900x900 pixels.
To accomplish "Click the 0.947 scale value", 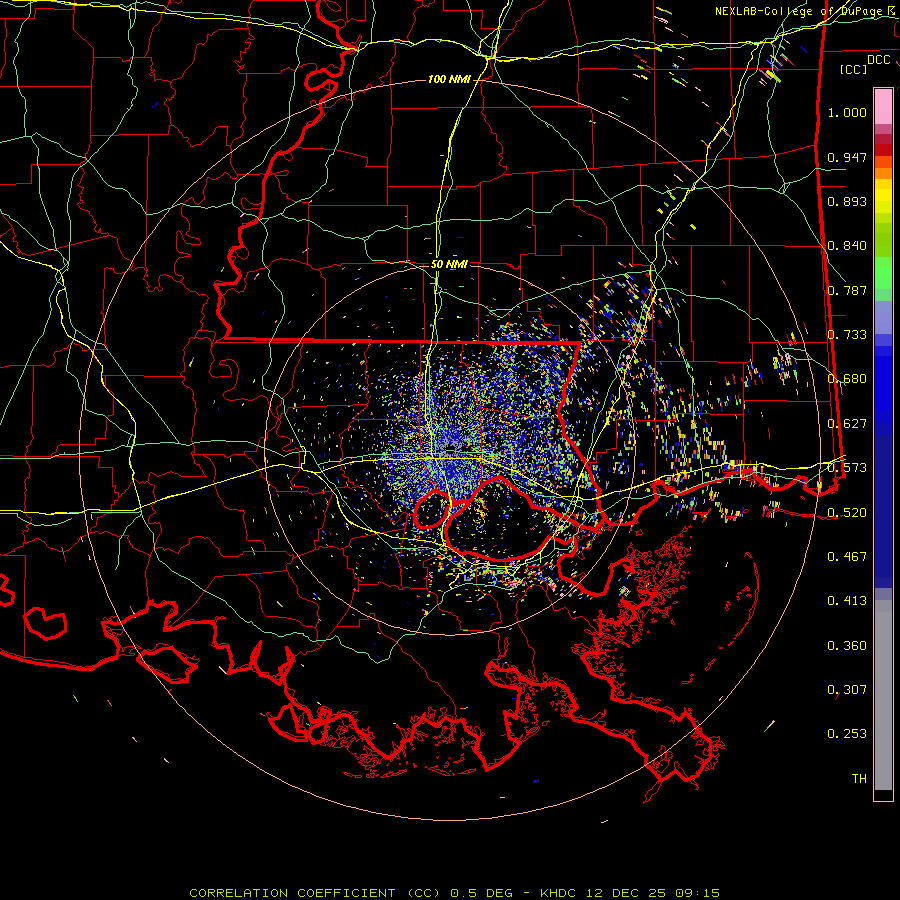I will point(847,157).
